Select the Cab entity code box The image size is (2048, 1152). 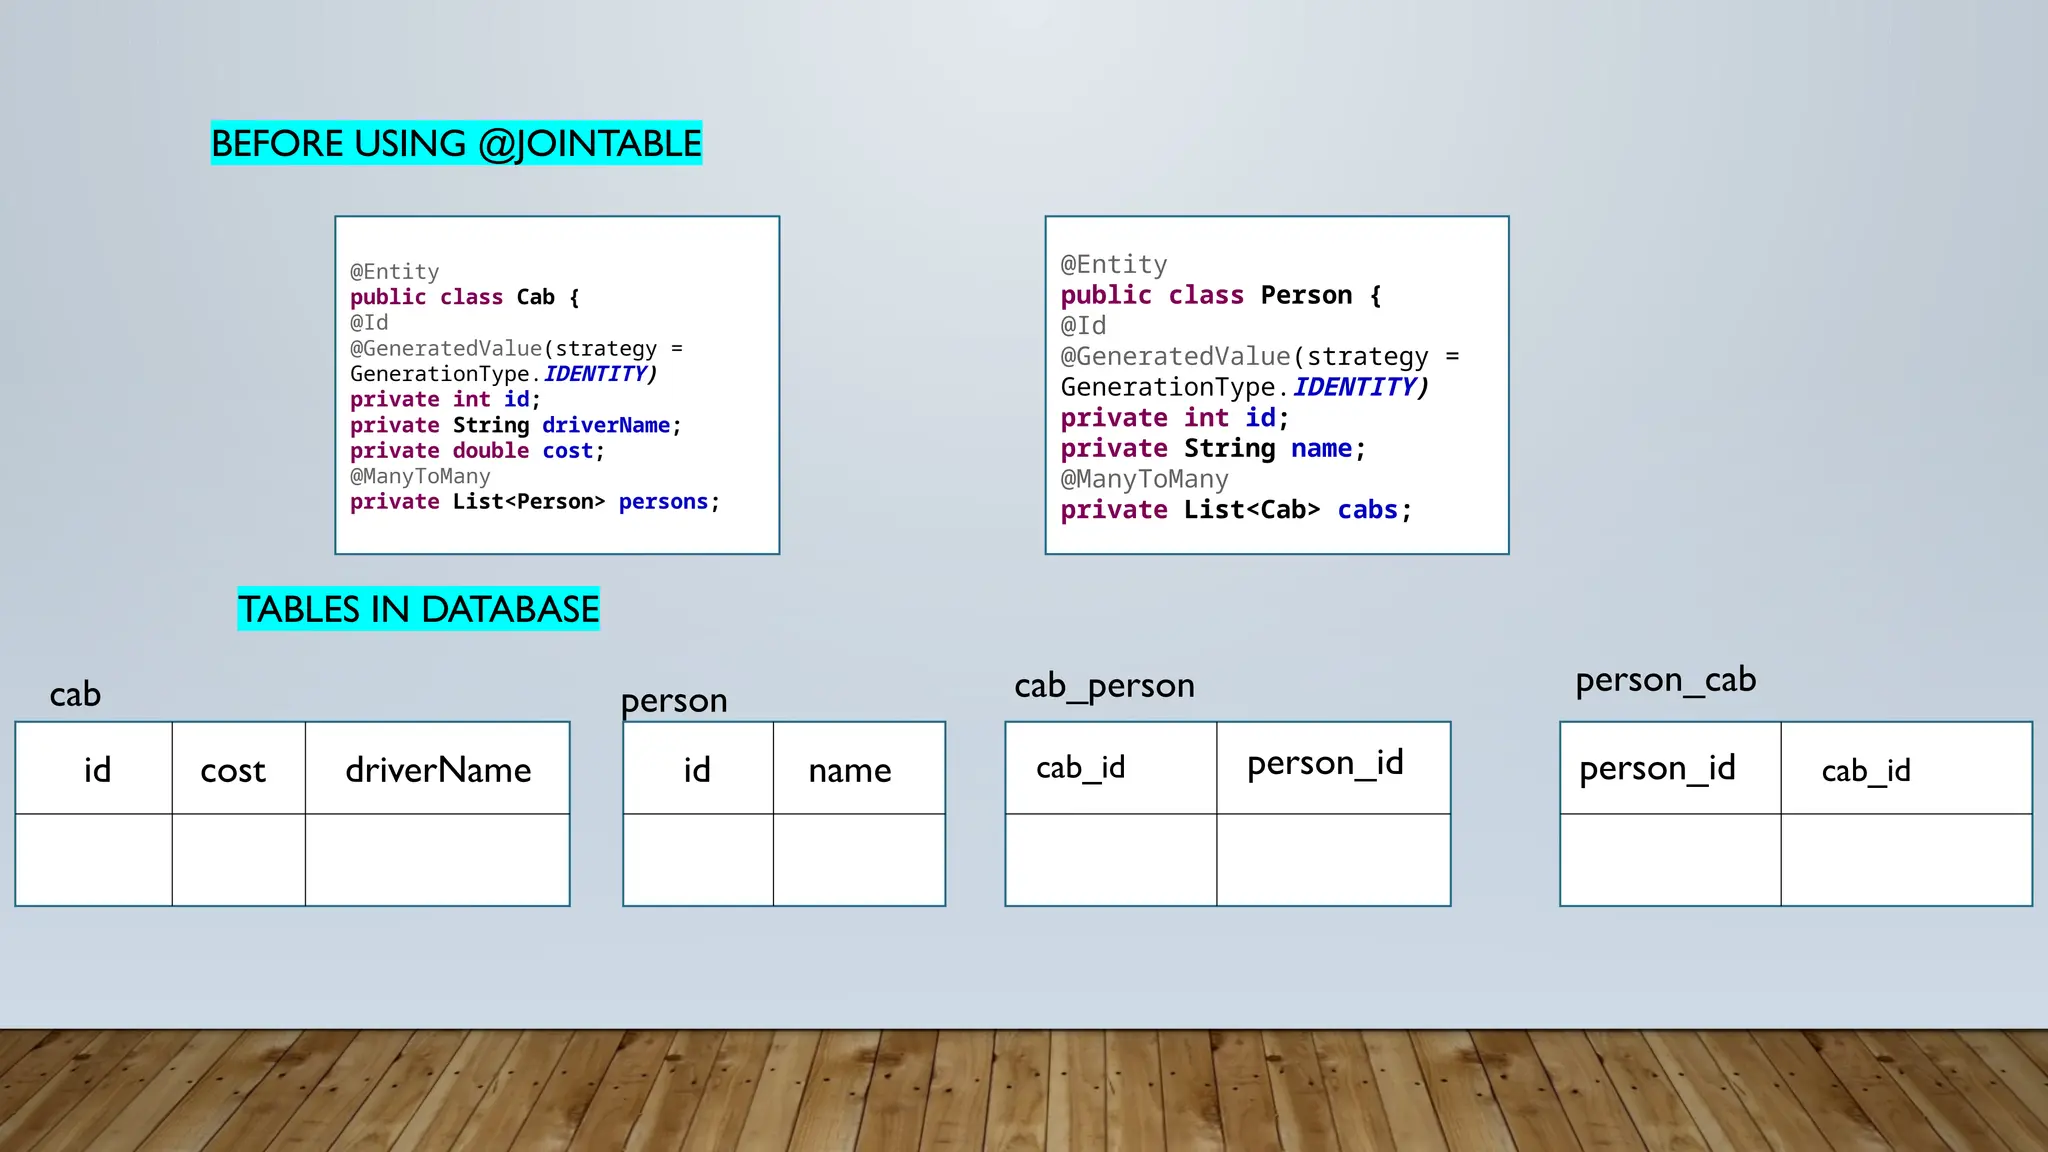[x=557, y=385]
